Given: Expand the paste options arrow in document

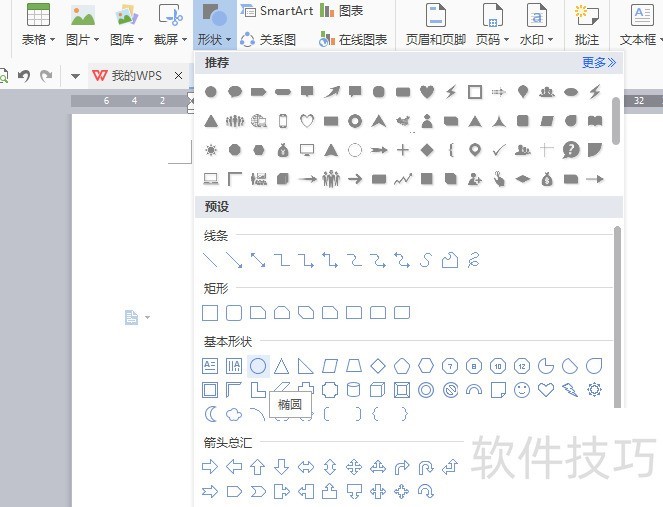Looking at the screenshot, I should [148, 317].
